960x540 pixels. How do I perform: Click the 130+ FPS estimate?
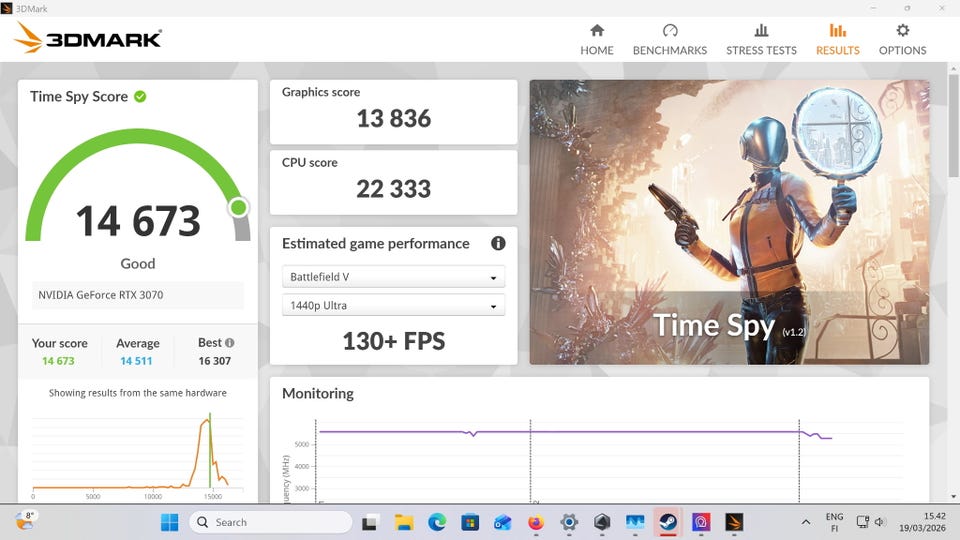pos(394,341)
